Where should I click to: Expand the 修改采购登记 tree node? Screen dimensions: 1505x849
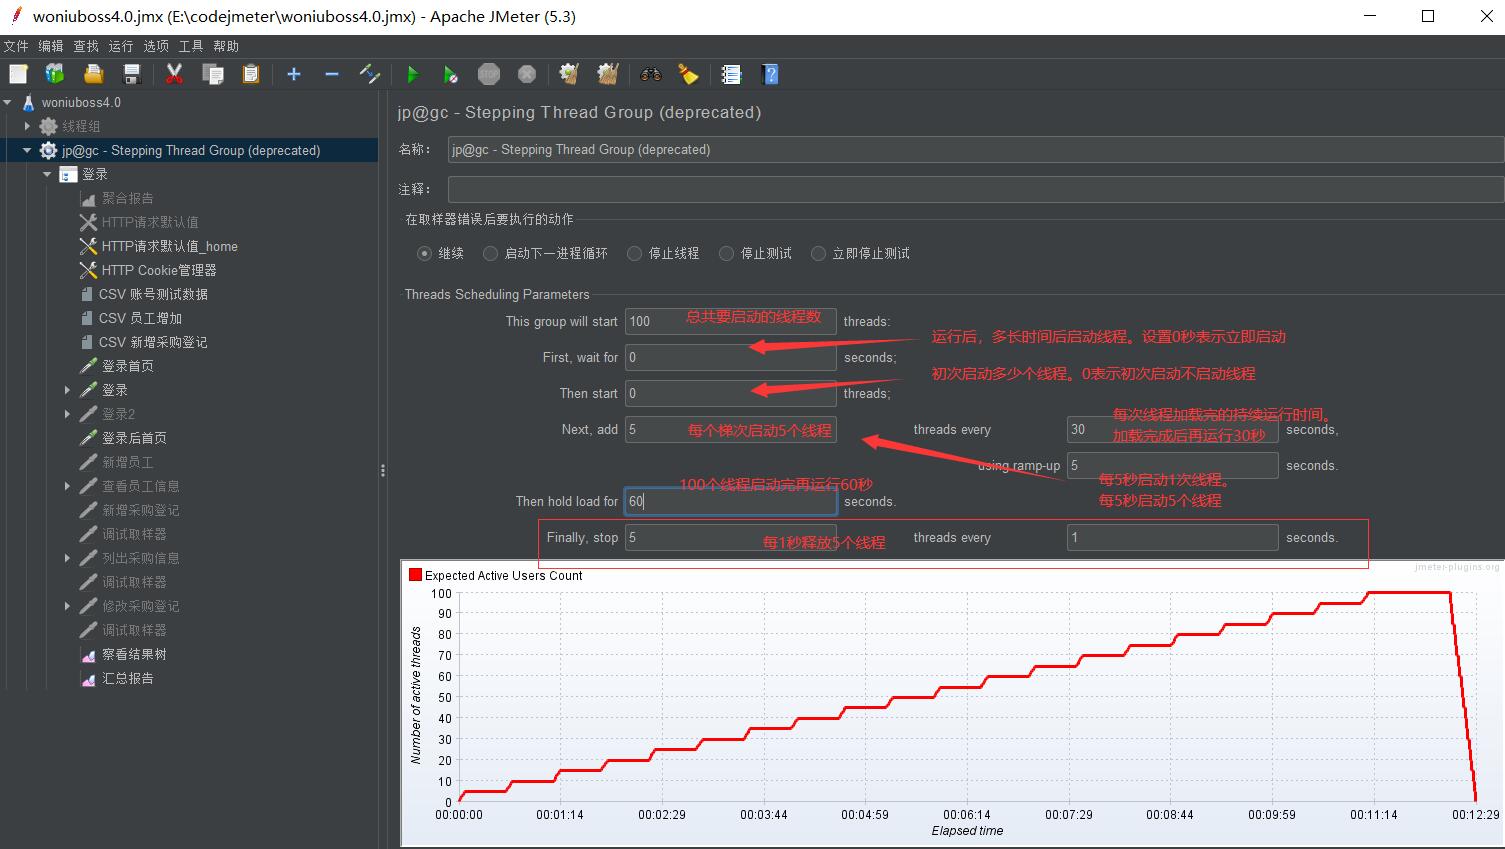tap(67, 606)
